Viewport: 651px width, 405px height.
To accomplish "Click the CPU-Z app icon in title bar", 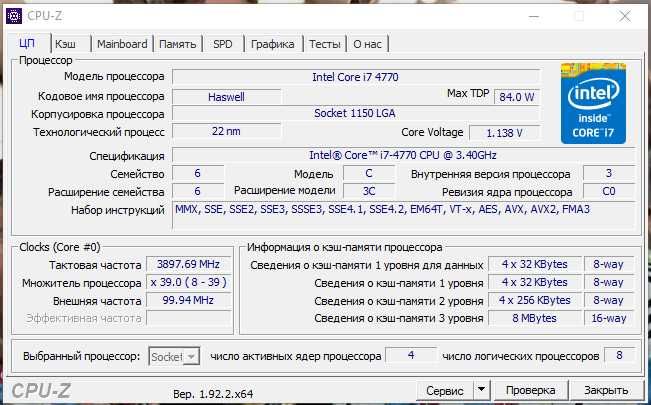I will (x=14, y=16).
